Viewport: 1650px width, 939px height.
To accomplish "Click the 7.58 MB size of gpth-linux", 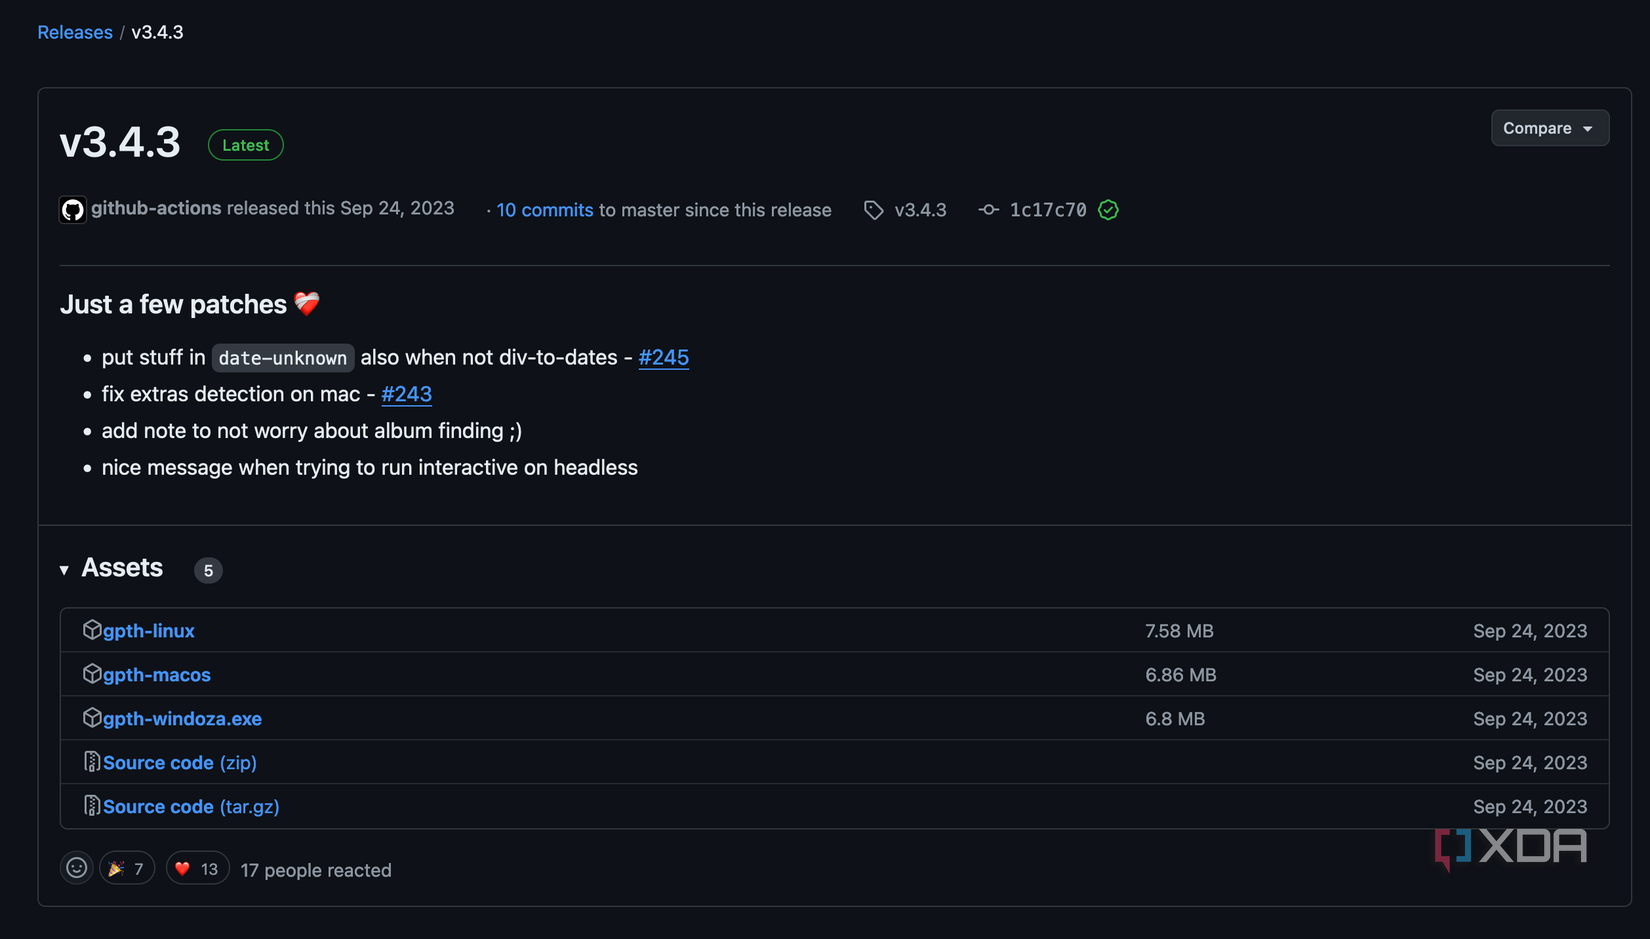I will pyautogui.click(x=1179, y=631).
